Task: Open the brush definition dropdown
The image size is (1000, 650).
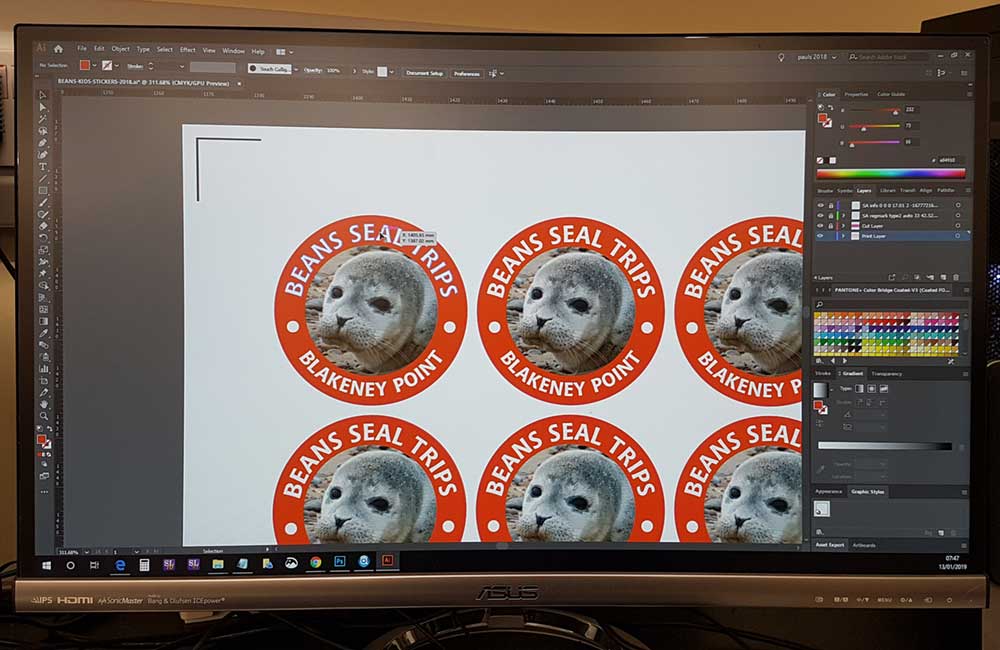Action: (x=296, y=69)
